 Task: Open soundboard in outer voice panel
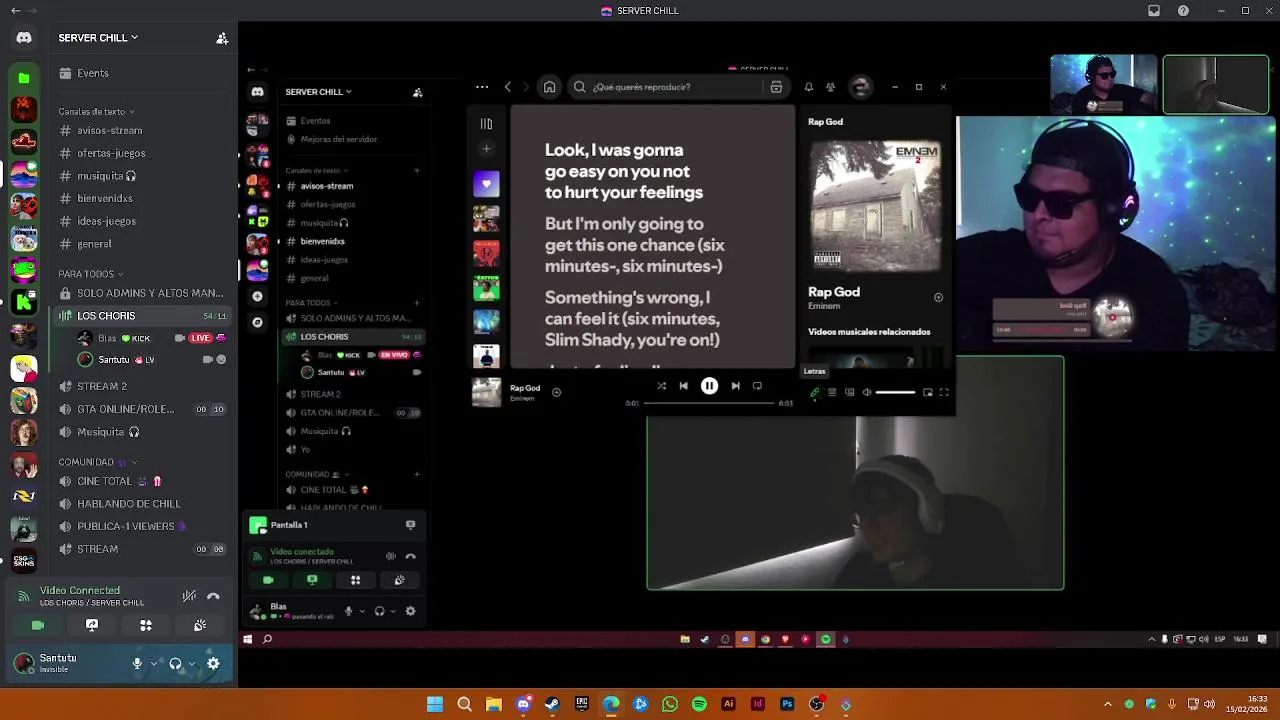click(x=200, y=625)
